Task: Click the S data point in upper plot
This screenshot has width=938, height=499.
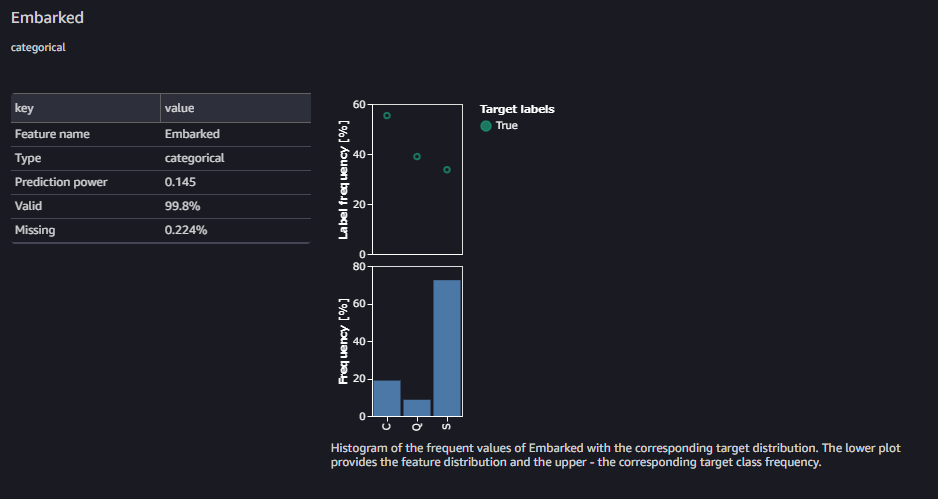Action: [447, 170]
